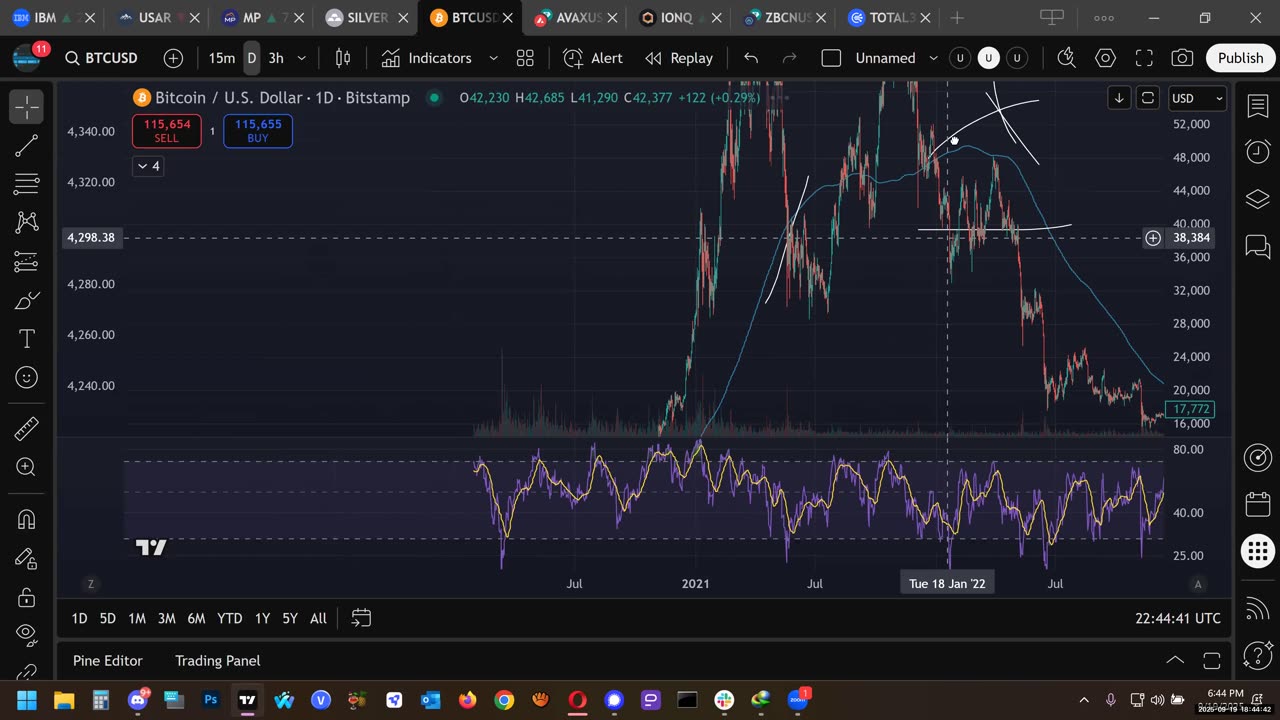1280x720 pixels.
Task: Open the Fibonacci retracement tools
Action: click(27, 184)
